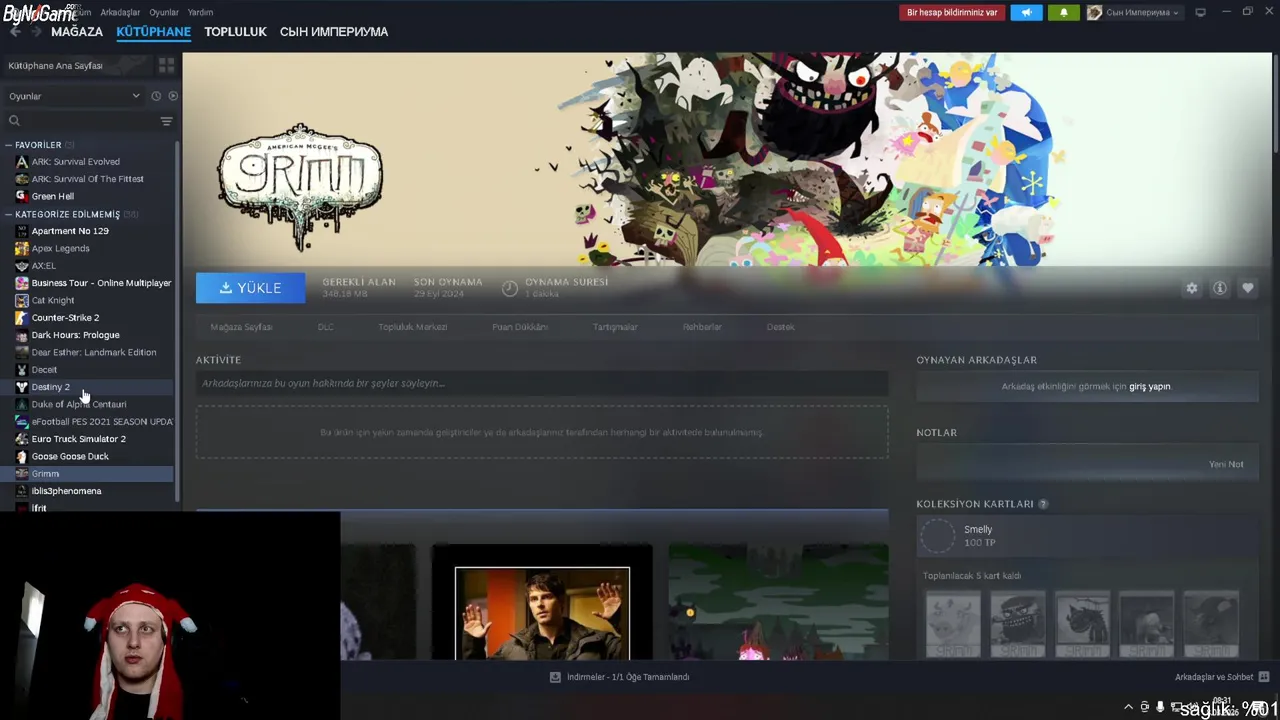This screenshot has width=1280, height=720.
Task: Click the search magnifier icon in sidebar
Action: point(14,121)
